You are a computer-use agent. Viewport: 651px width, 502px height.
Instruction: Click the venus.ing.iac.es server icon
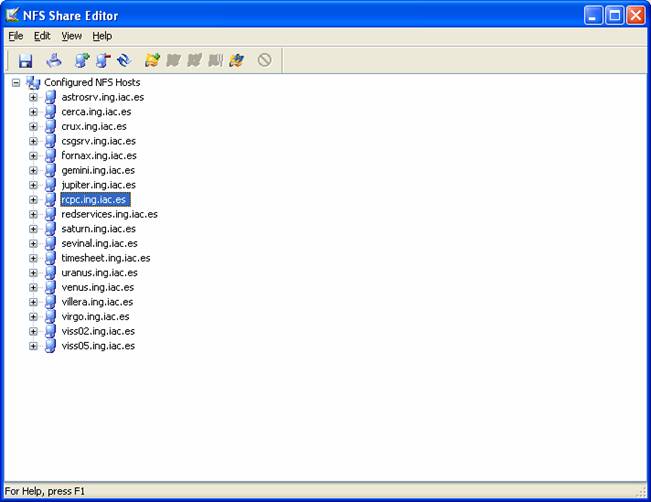click(x=50, y=287)
